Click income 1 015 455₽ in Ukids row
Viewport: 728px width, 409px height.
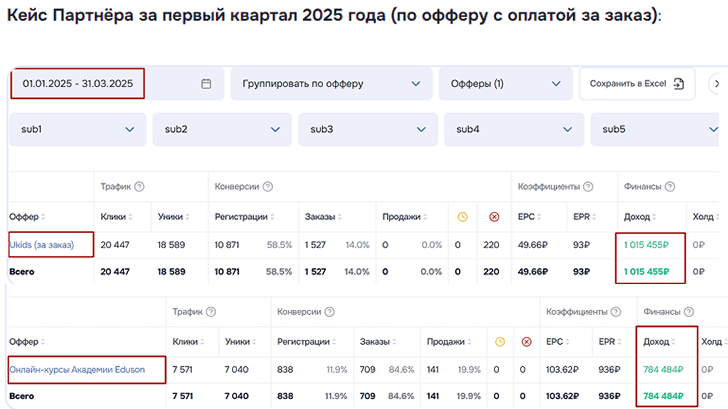pyautogui.click(x=646, y=245)
